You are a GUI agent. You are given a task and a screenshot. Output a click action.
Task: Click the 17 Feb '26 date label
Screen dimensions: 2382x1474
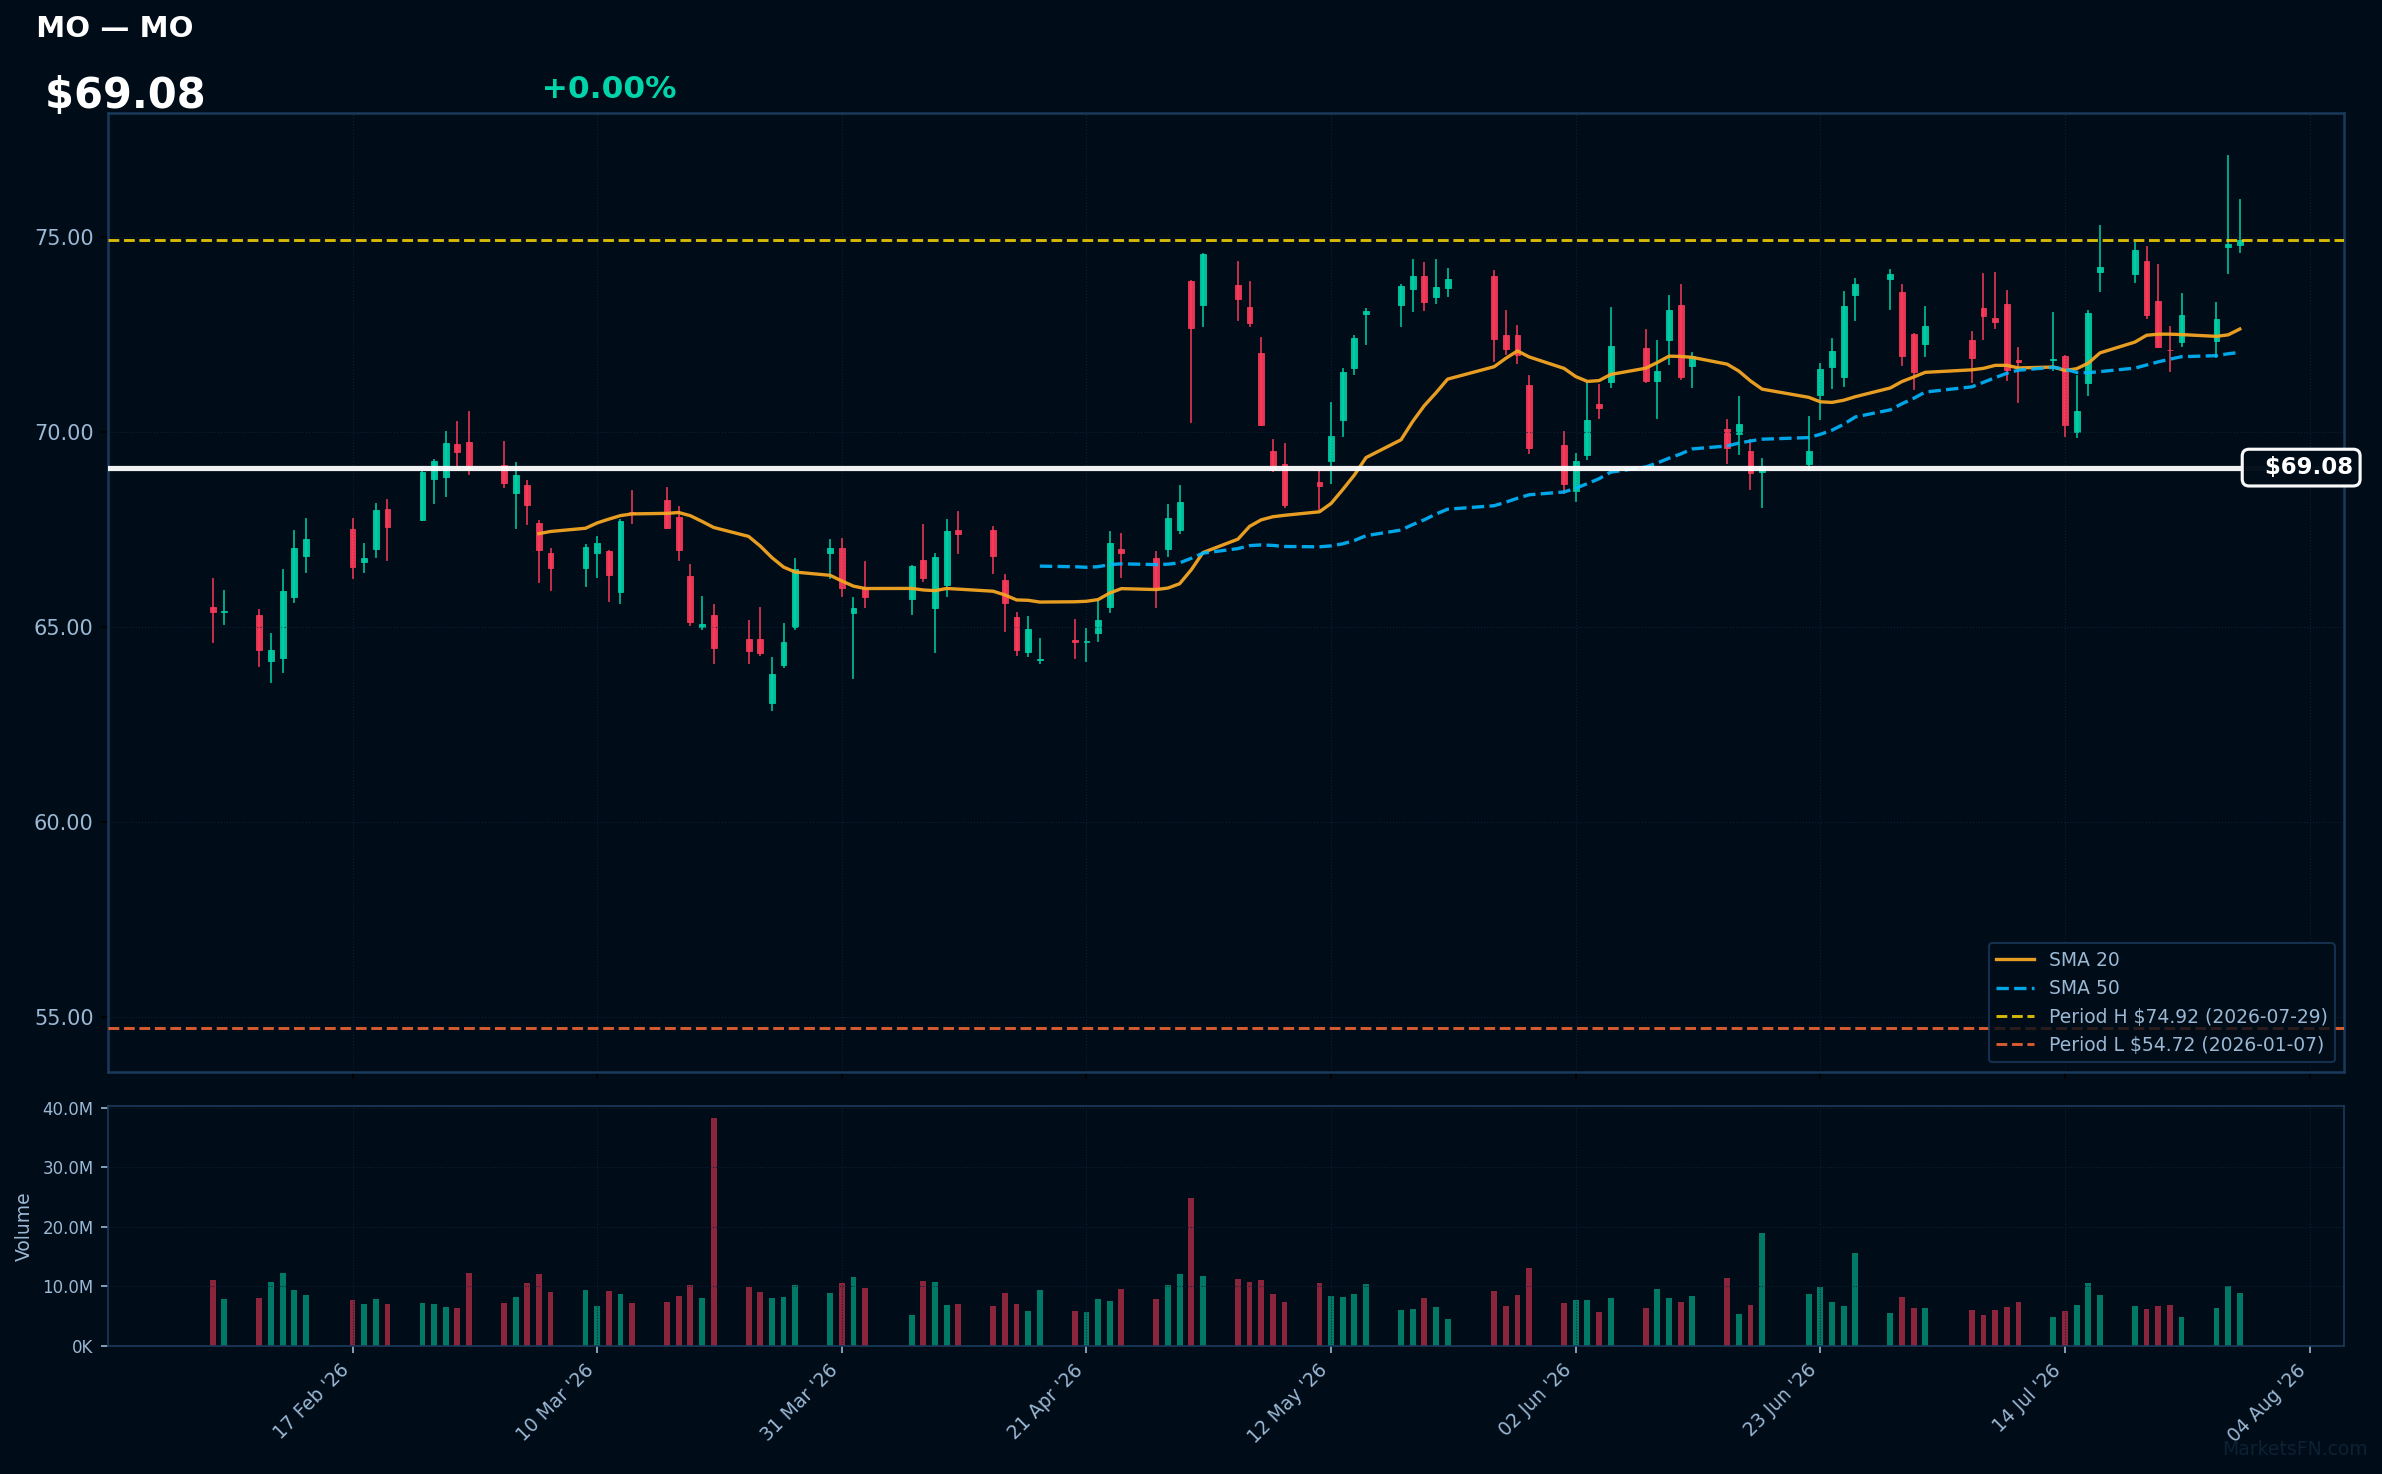coord(310,1401)
